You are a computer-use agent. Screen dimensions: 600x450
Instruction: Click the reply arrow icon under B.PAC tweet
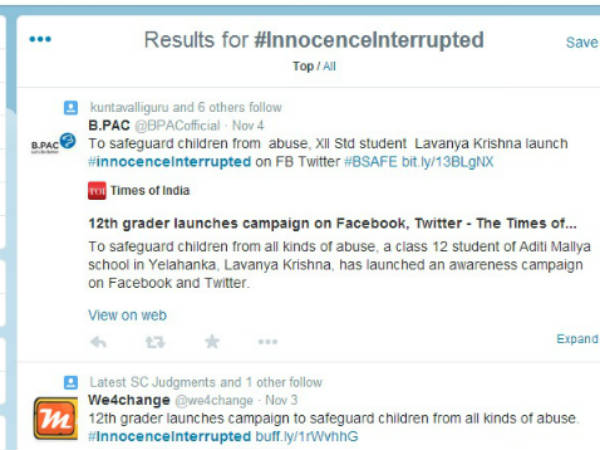pyautogui.click(x=98, y=341)
